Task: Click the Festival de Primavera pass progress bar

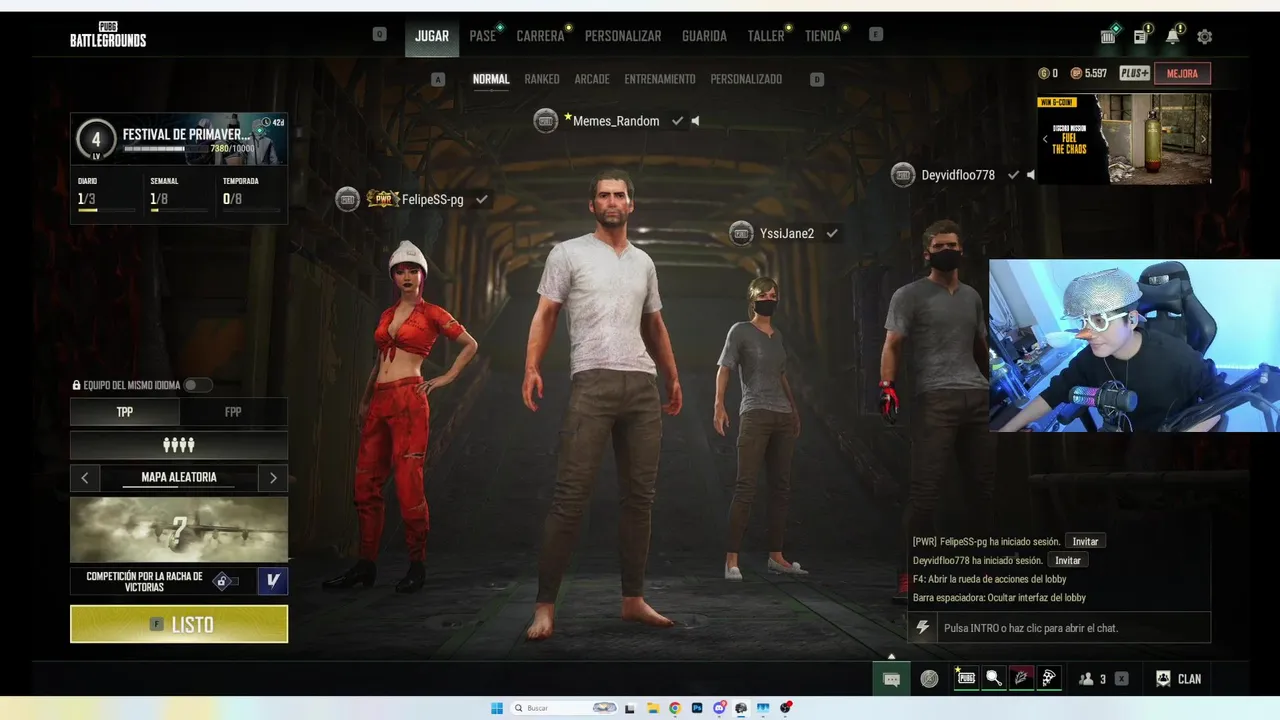Action: [166, 149]
